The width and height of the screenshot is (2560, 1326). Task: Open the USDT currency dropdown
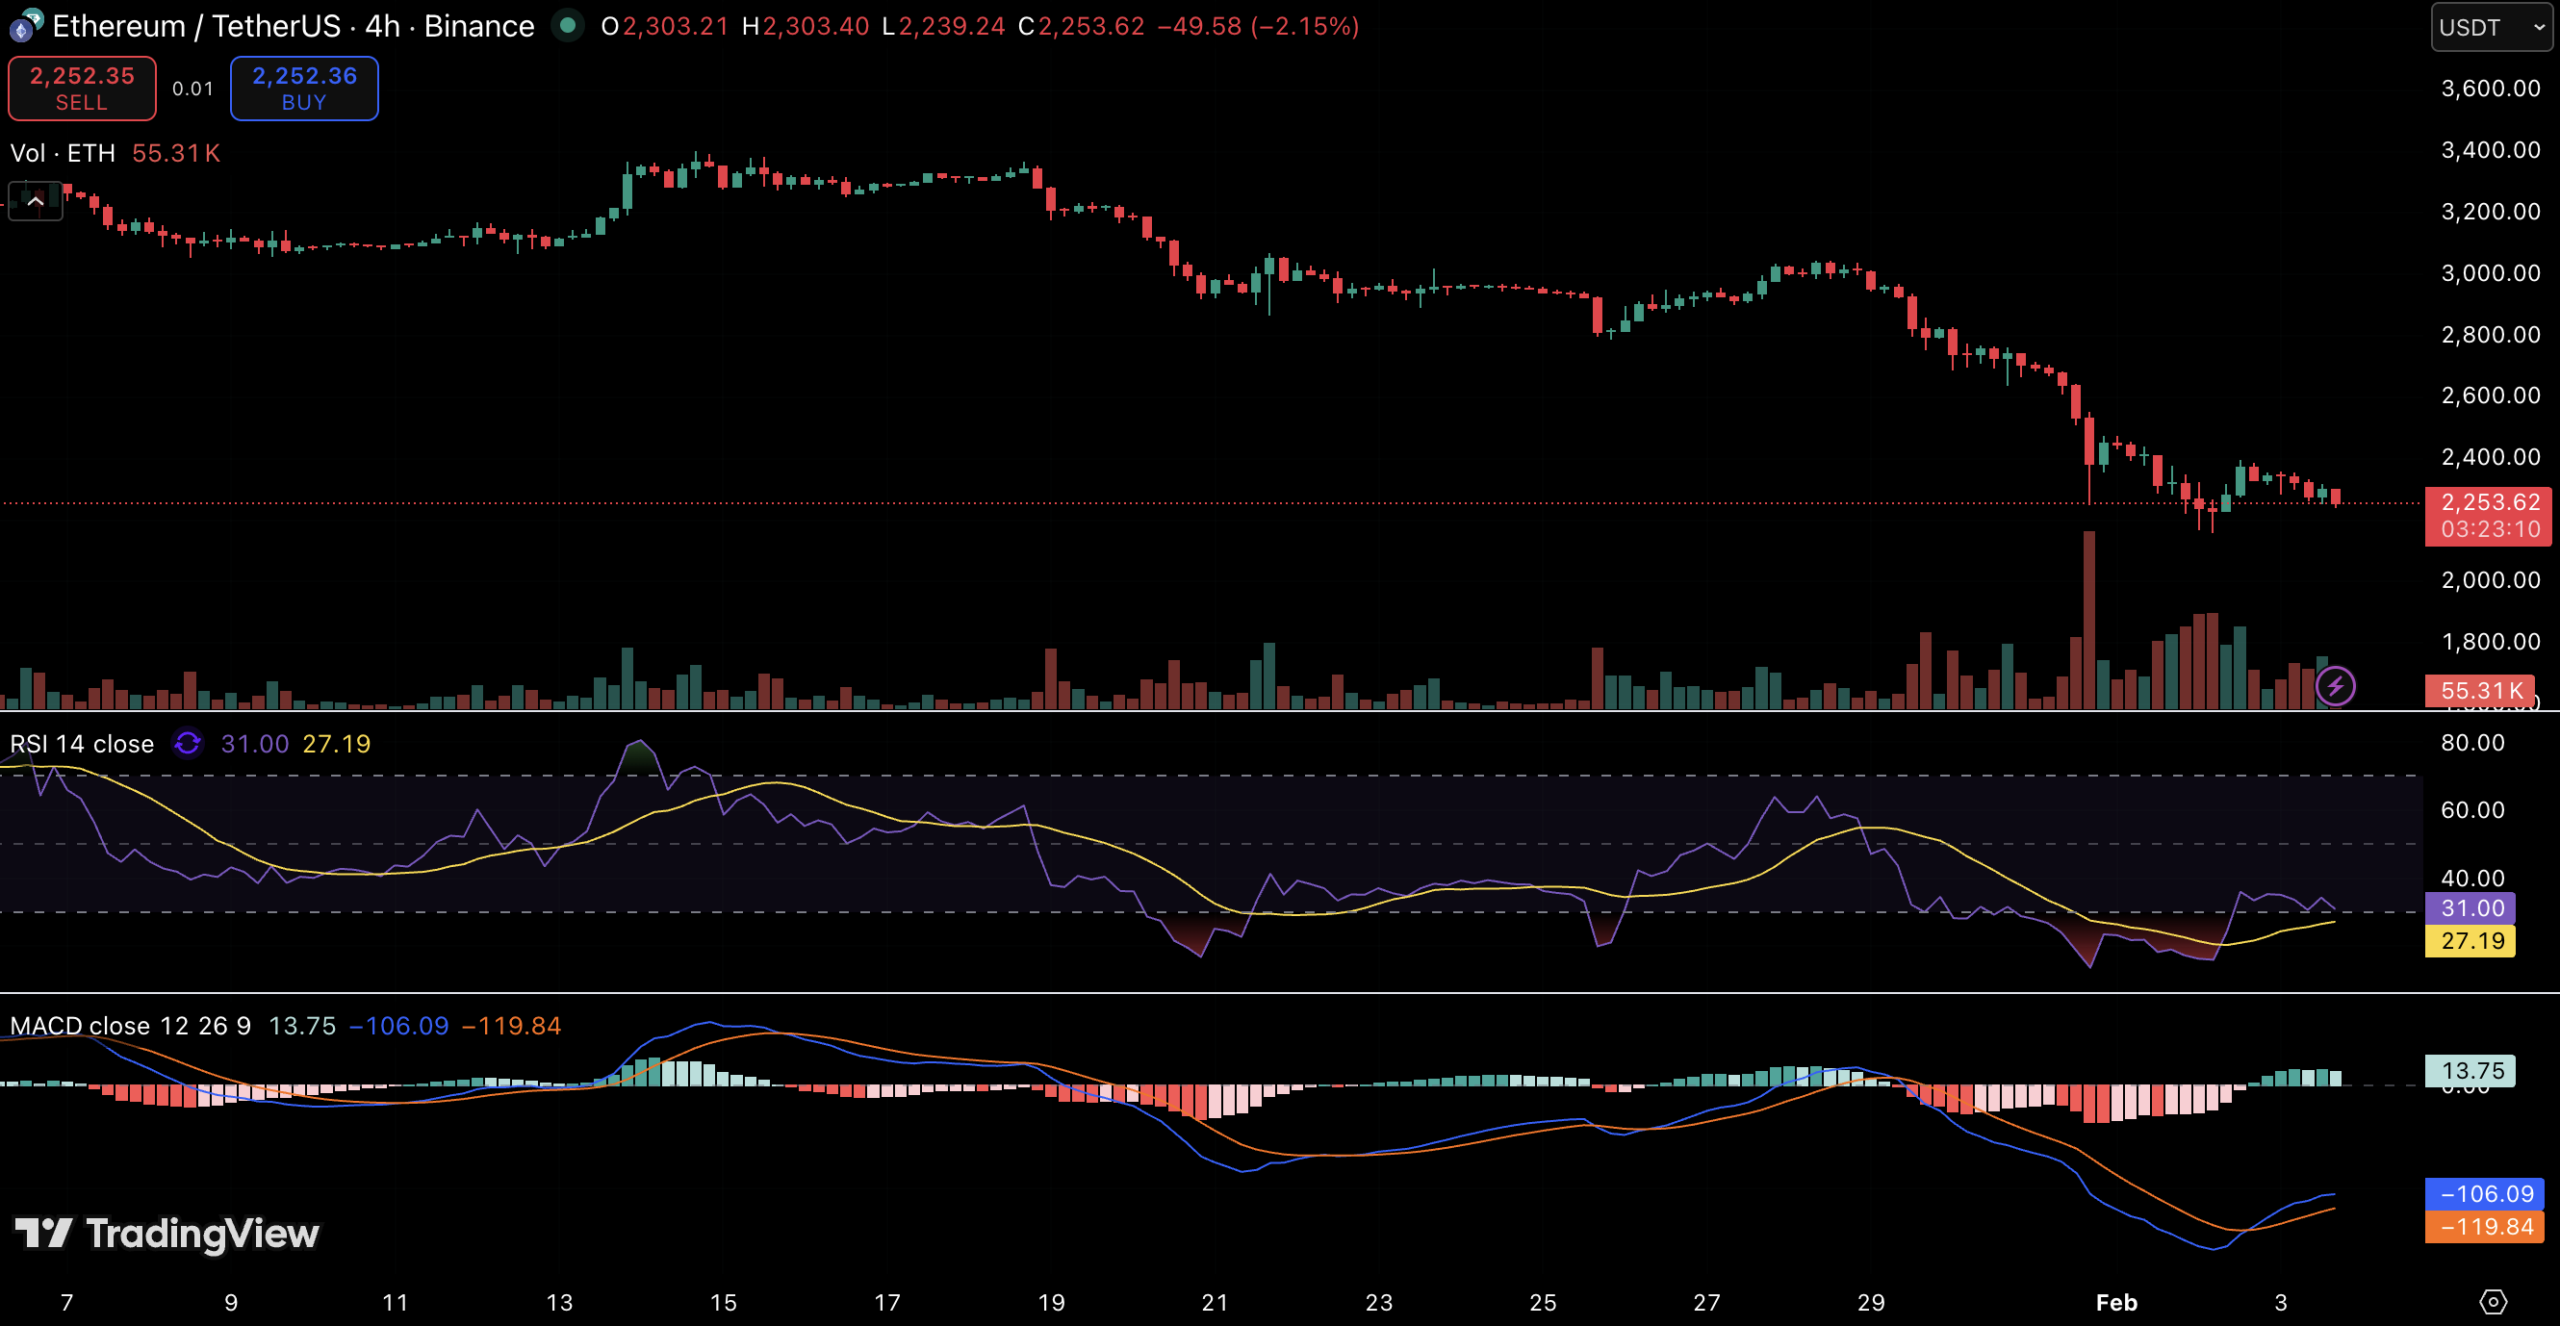(2491, 27)
